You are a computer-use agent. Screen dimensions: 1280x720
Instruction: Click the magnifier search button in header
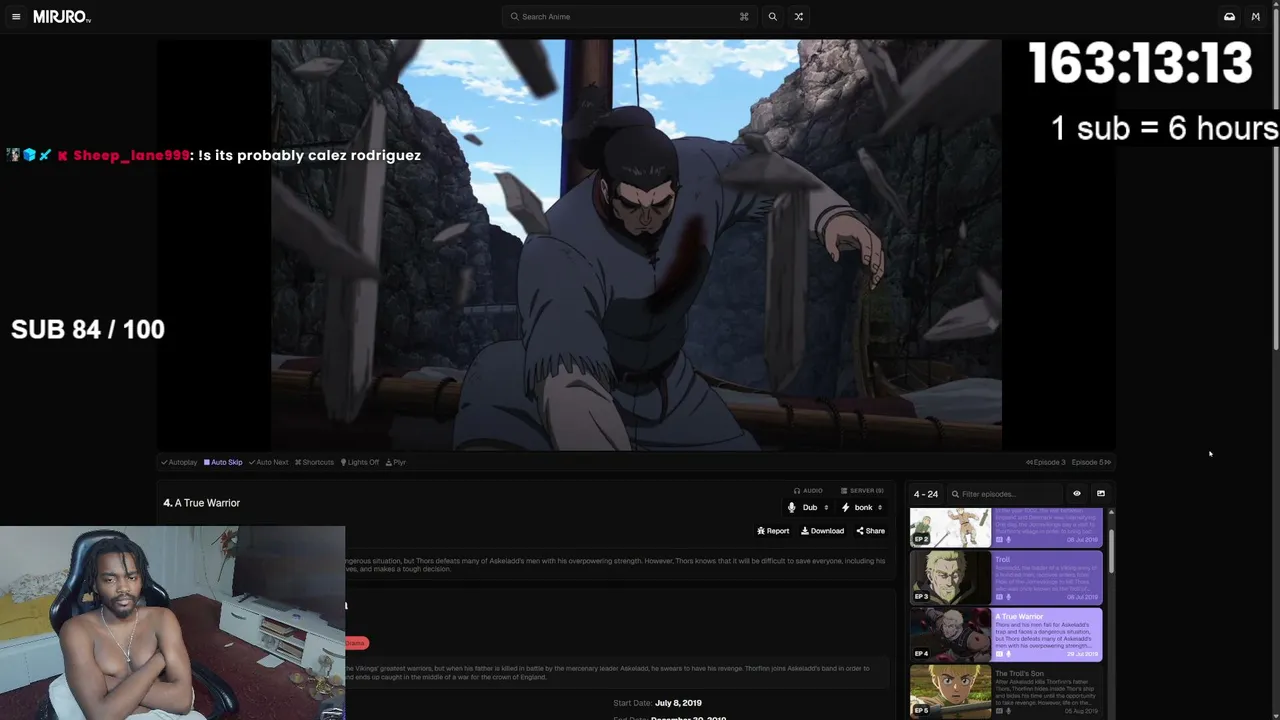click(772, 17)
